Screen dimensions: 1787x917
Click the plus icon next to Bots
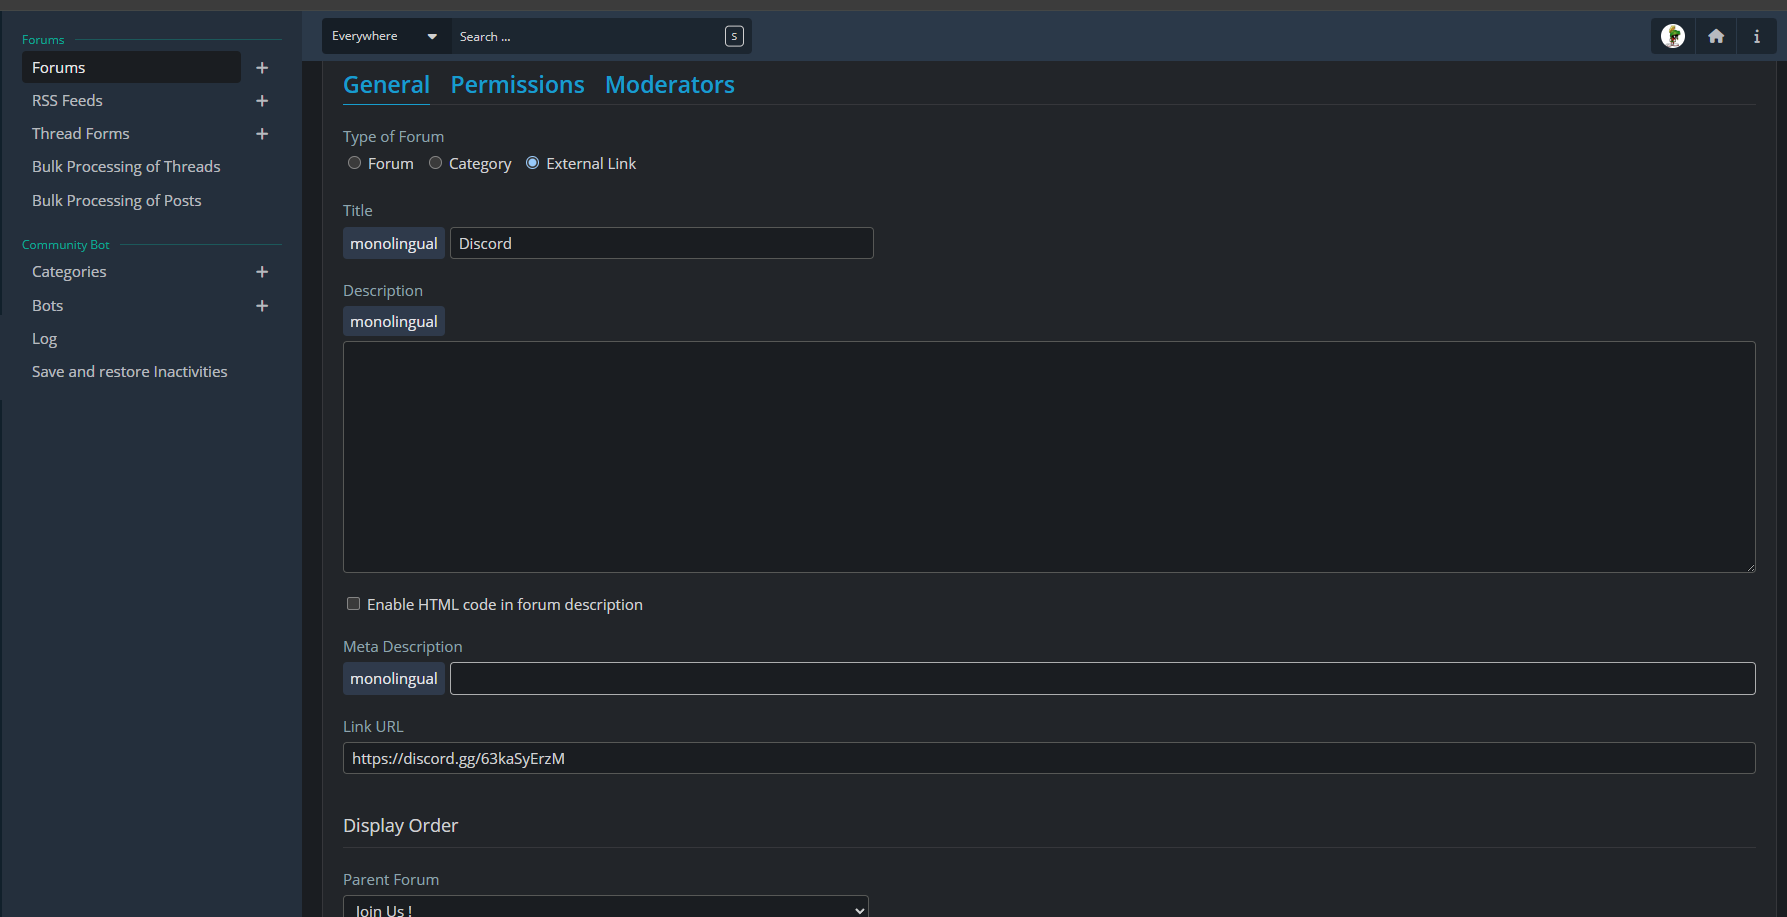pyautogui.click(x=262, y=306)
